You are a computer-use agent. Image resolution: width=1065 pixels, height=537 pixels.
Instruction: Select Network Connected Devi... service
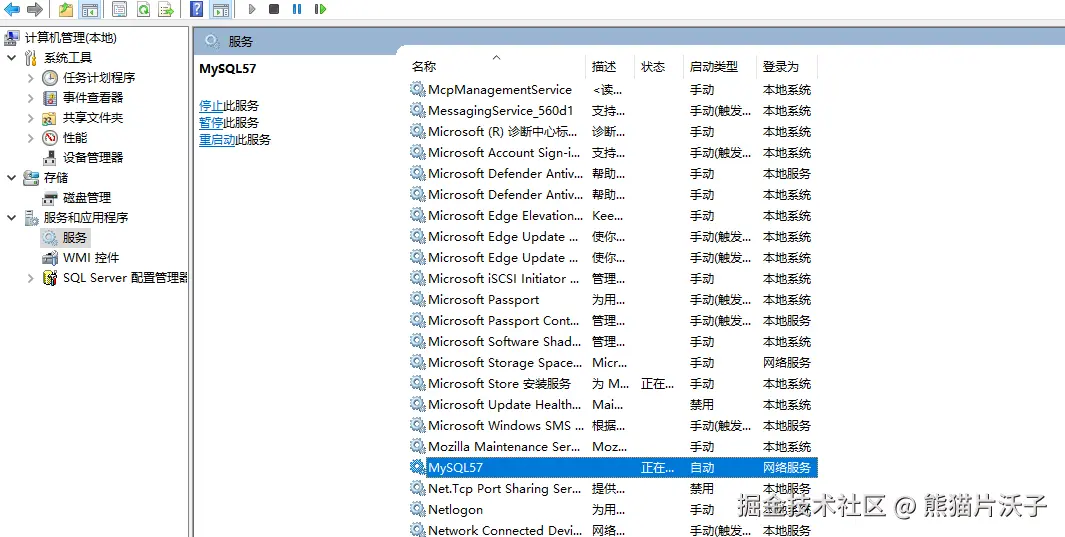613,530
